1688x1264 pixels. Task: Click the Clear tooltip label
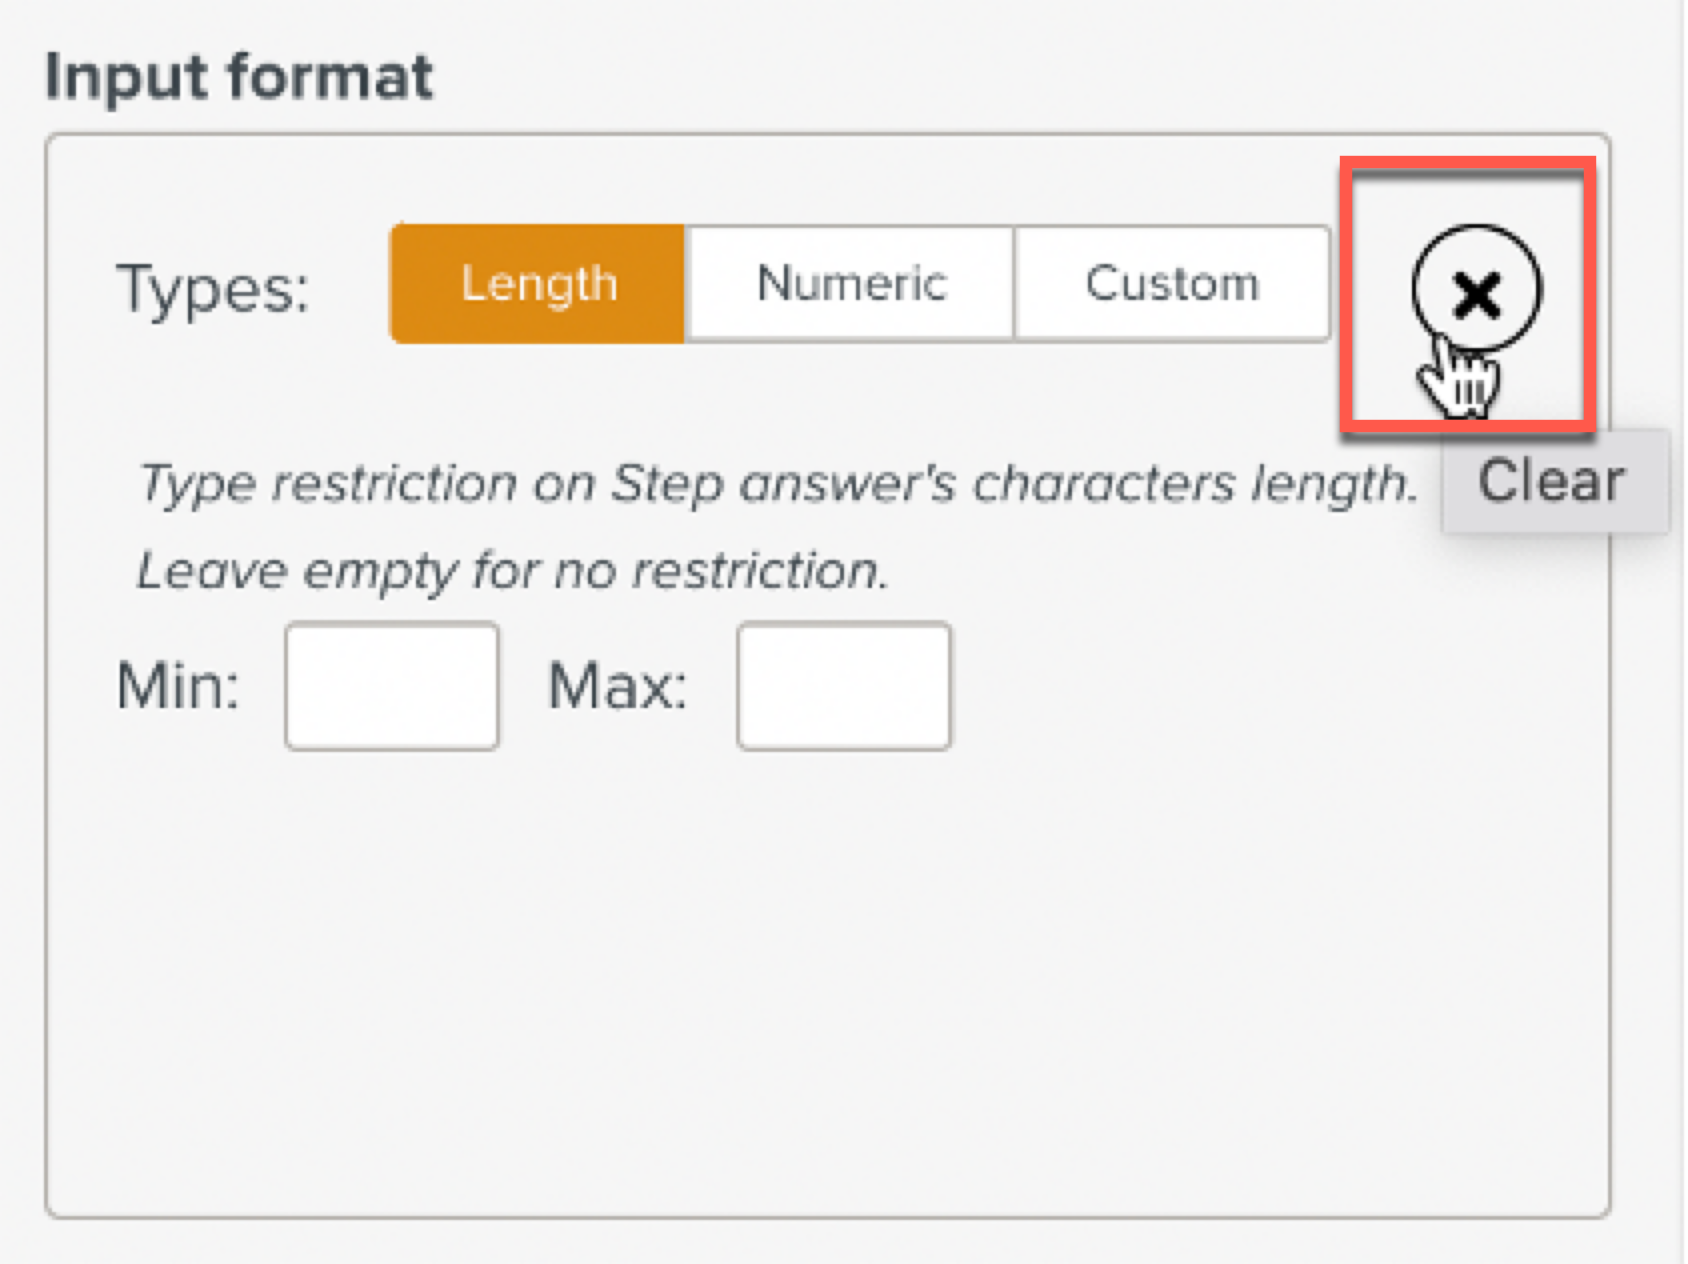click(x=1552, y=481)
